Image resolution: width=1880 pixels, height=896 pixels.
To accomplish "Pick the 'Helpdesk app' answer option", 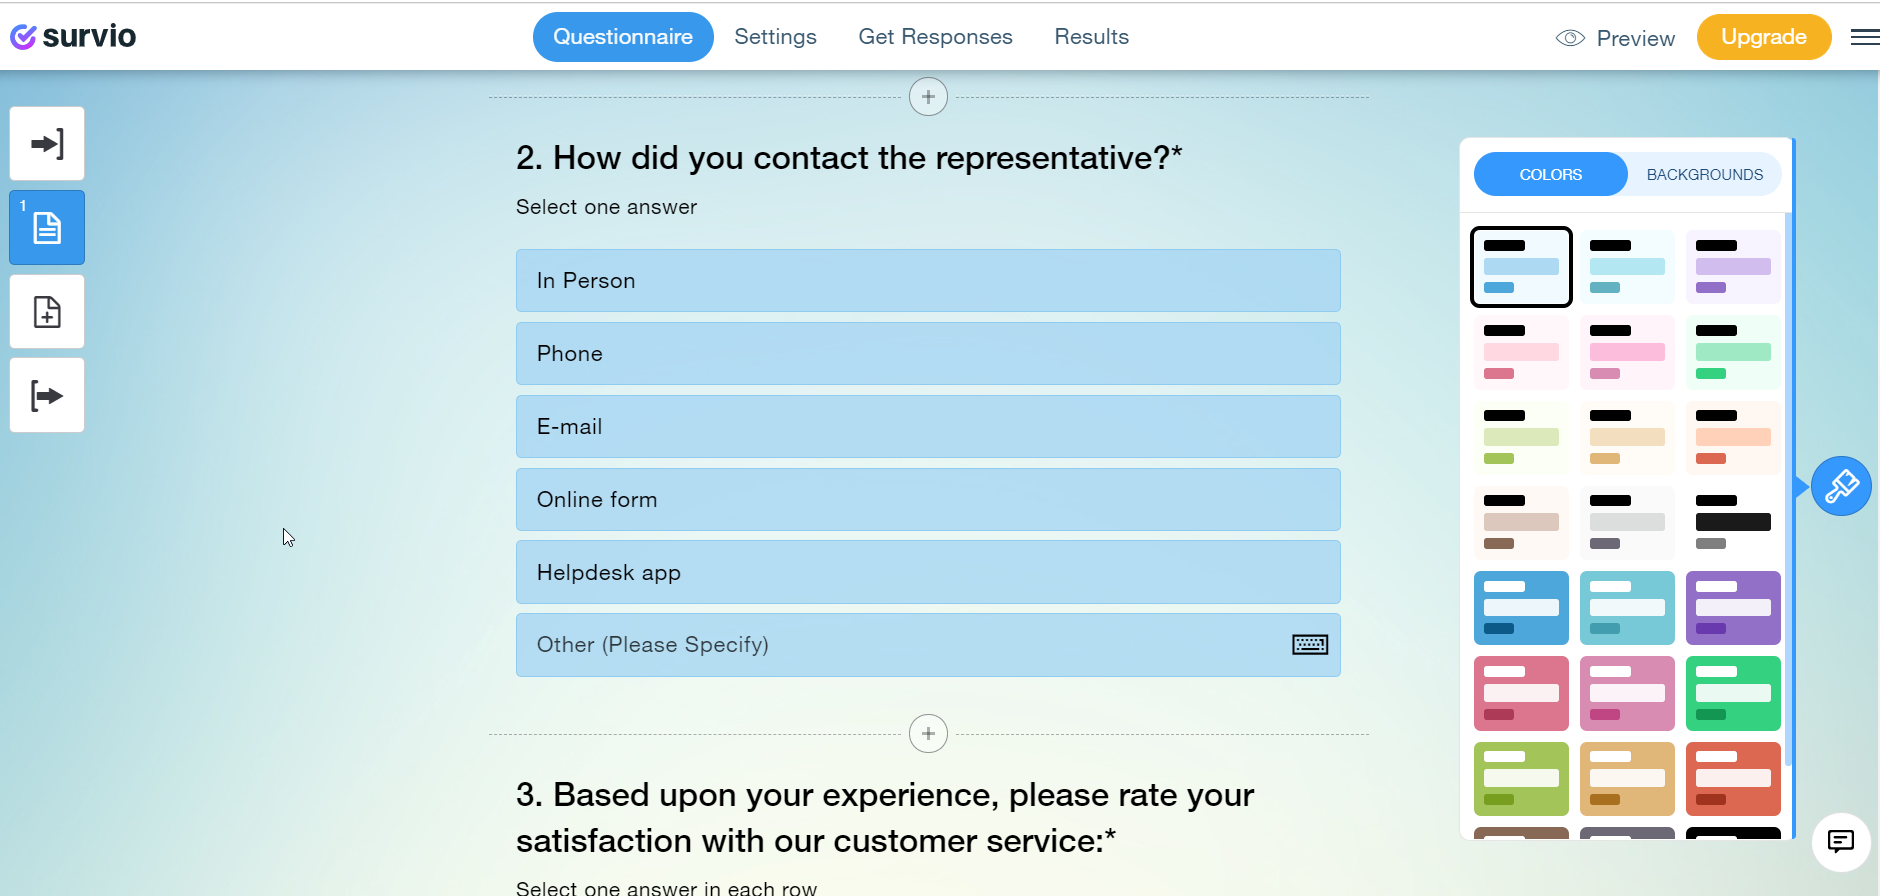I will tap(927, 573).
